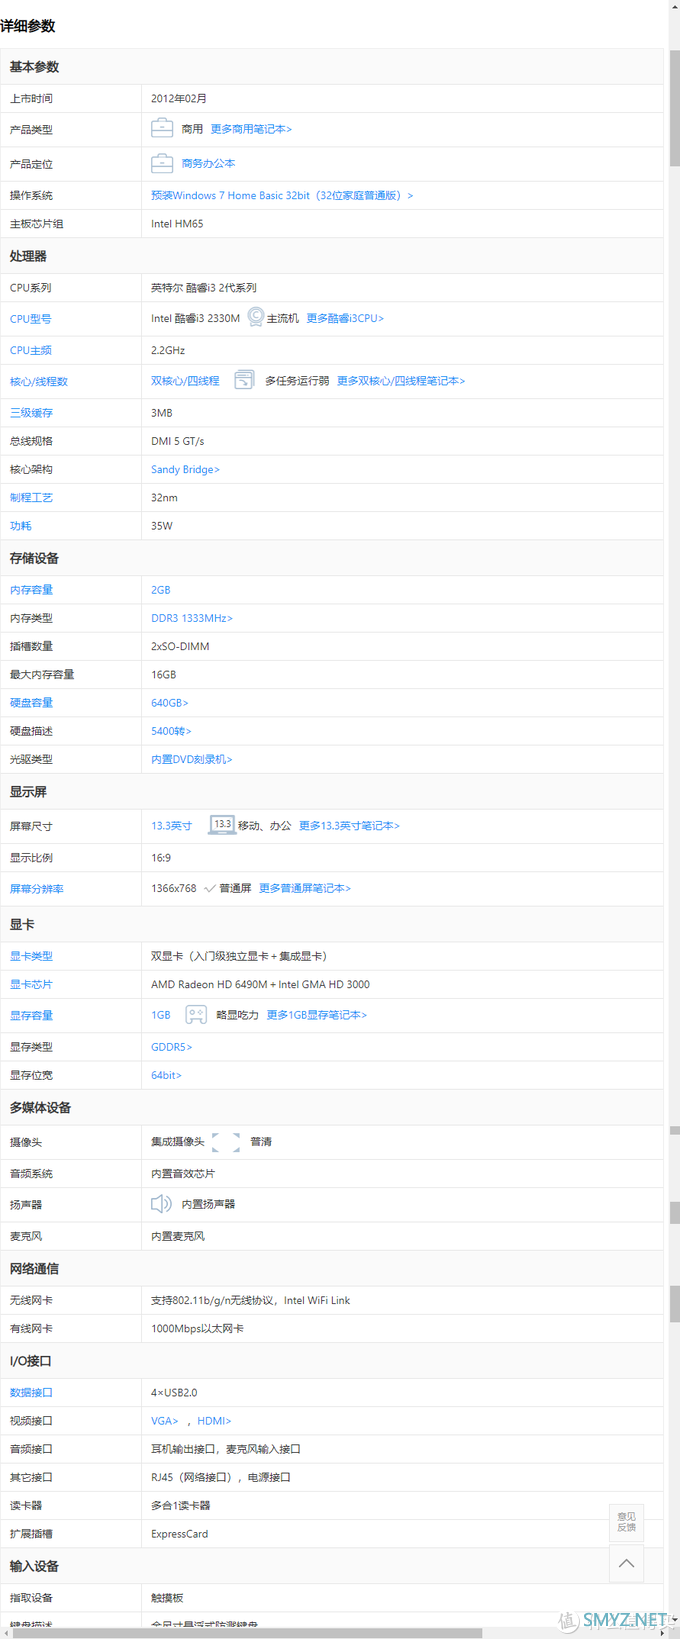Click the briefcase icon beside 商用
Viewport: 680px width, 1639px height.
[162, 128]
